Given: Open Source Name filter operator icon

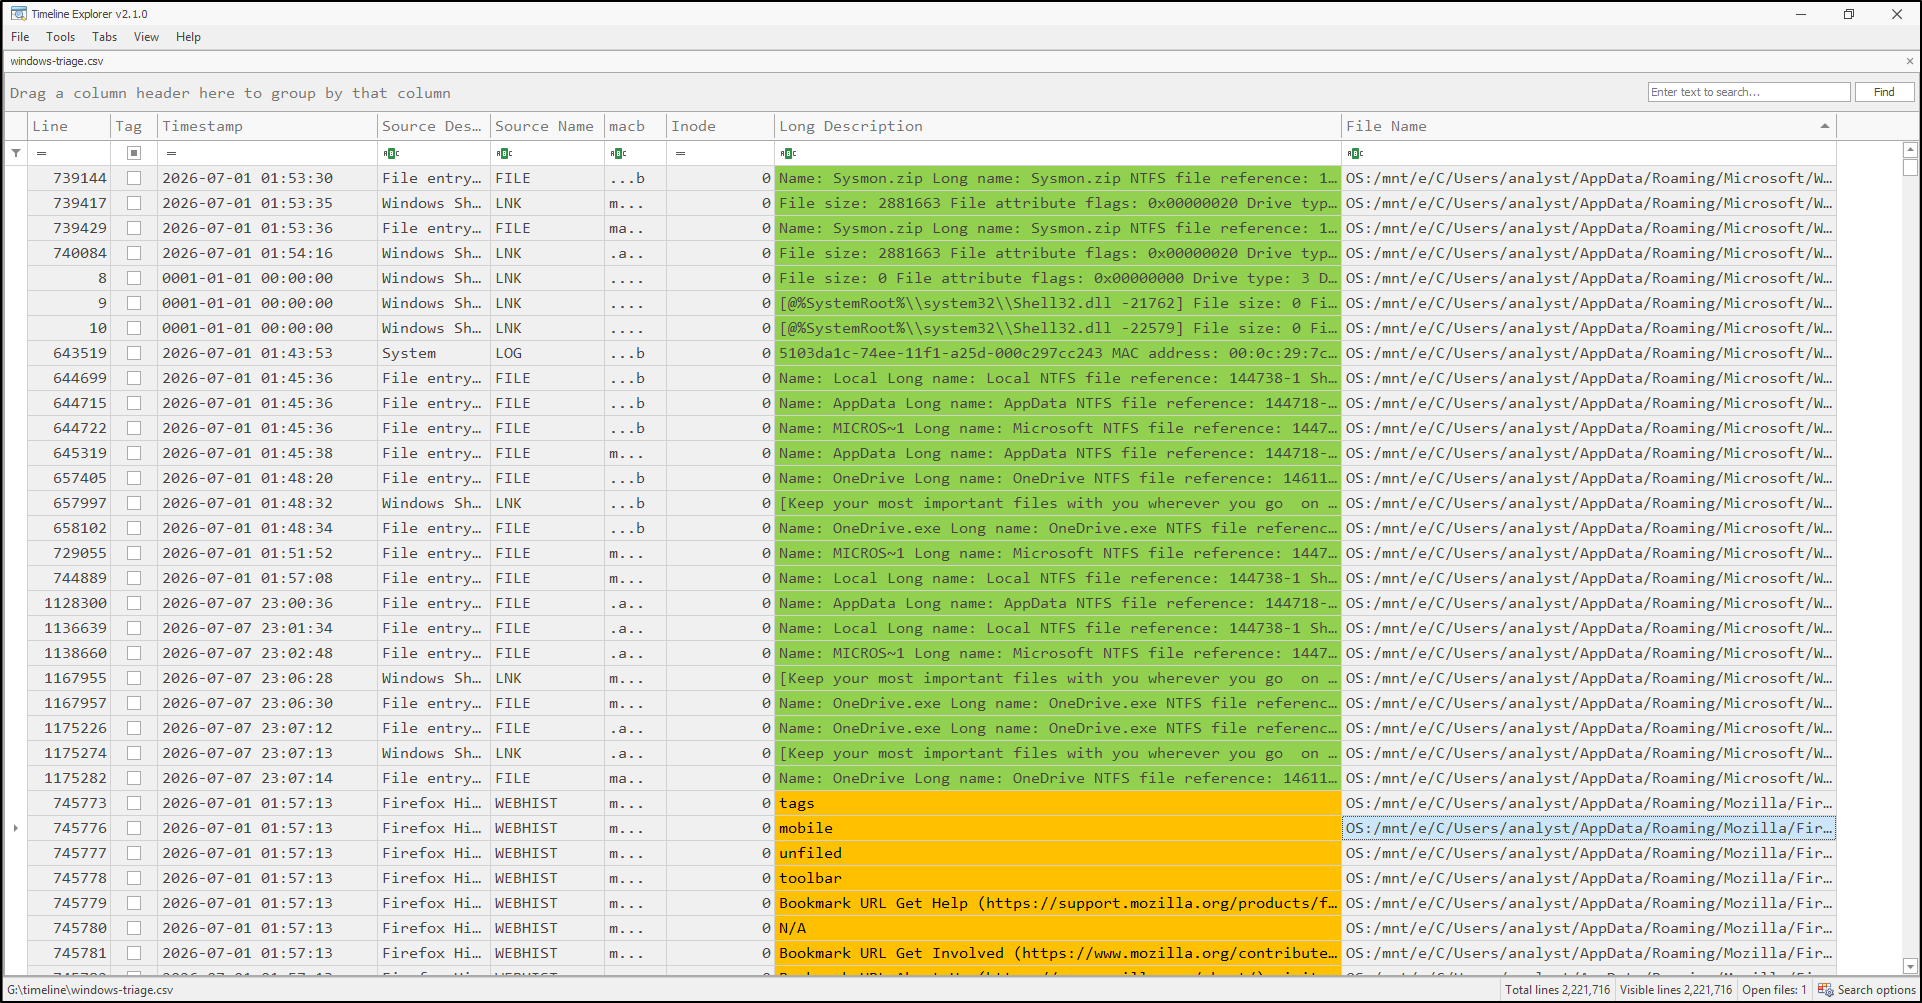Looking at the screenshot, I should (504, 153).
